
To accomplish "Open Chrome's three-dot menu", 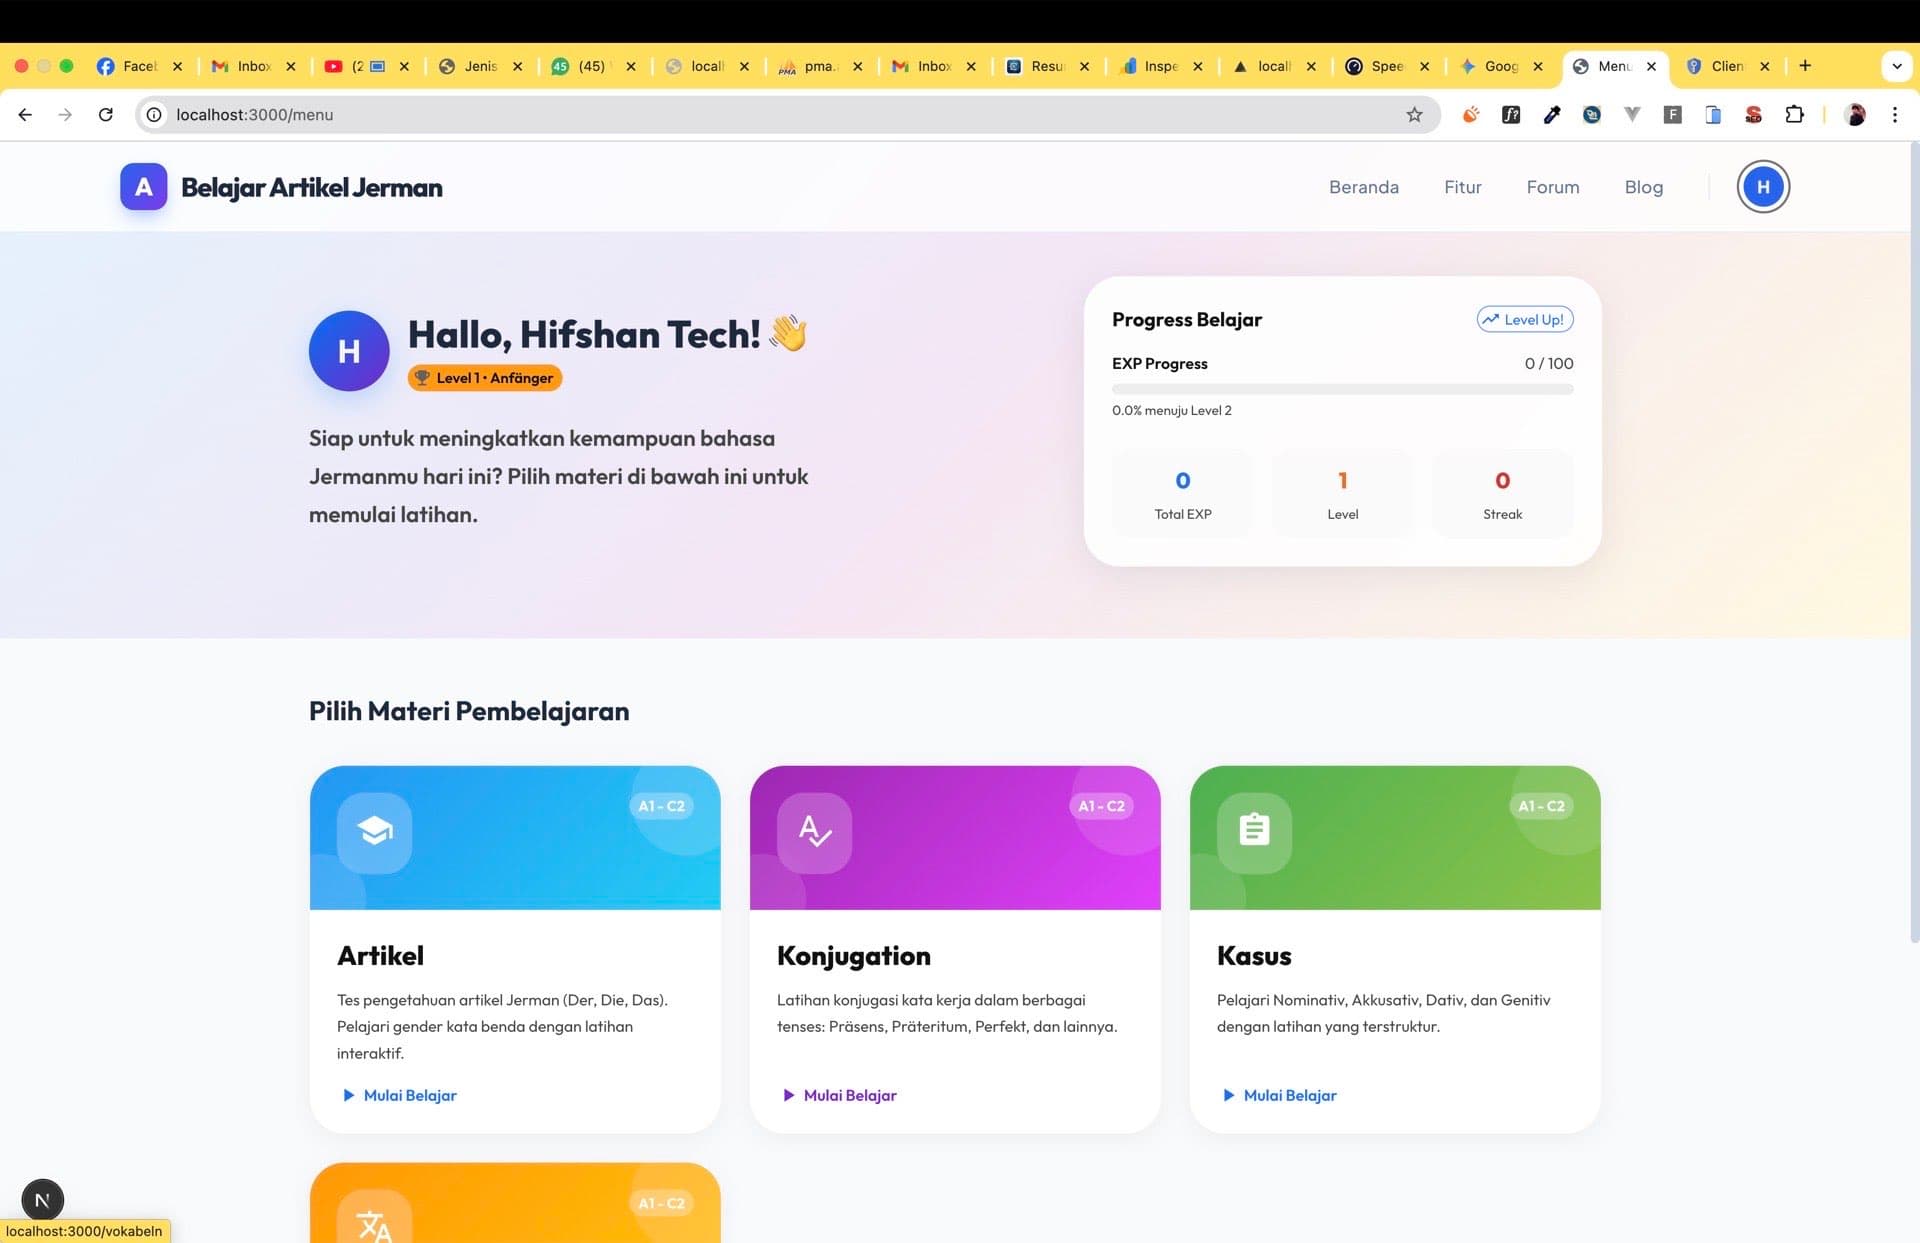I will (1895, 114).
